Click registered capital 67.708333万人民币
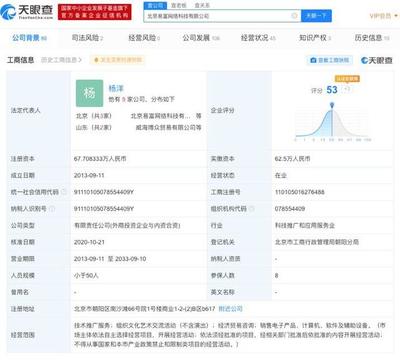Screen dimensions: 400x361 (100, 159)
